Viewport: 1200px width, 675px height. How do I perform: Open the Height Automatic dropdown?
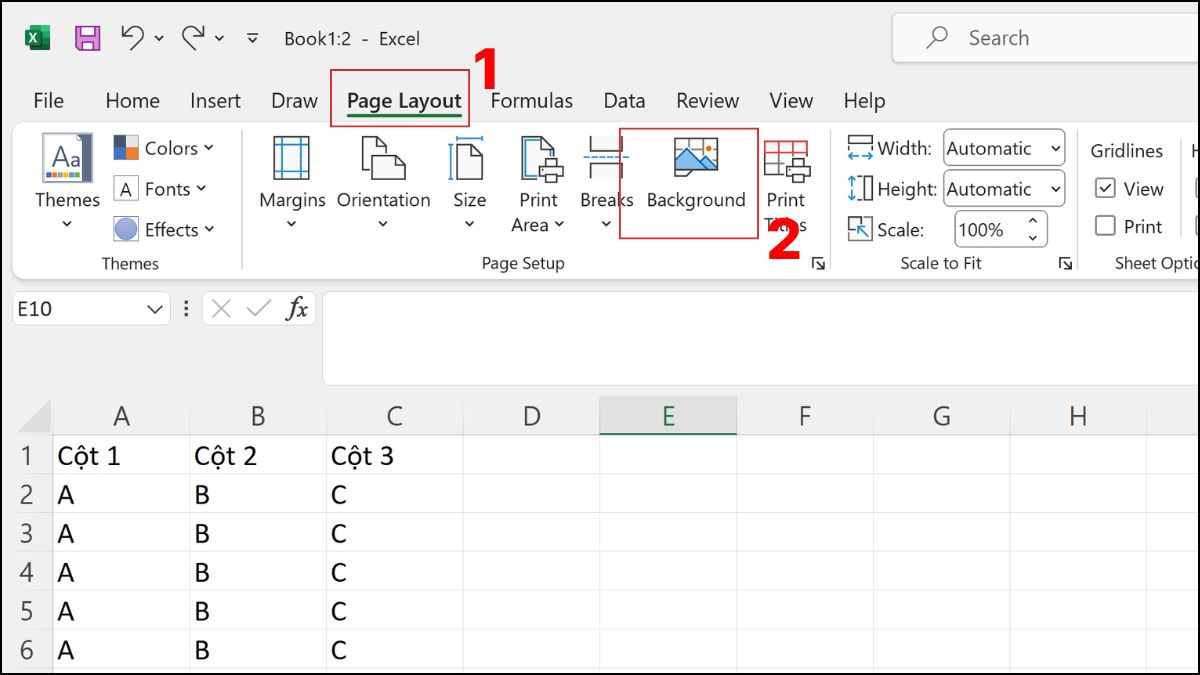click(1058, 188)
